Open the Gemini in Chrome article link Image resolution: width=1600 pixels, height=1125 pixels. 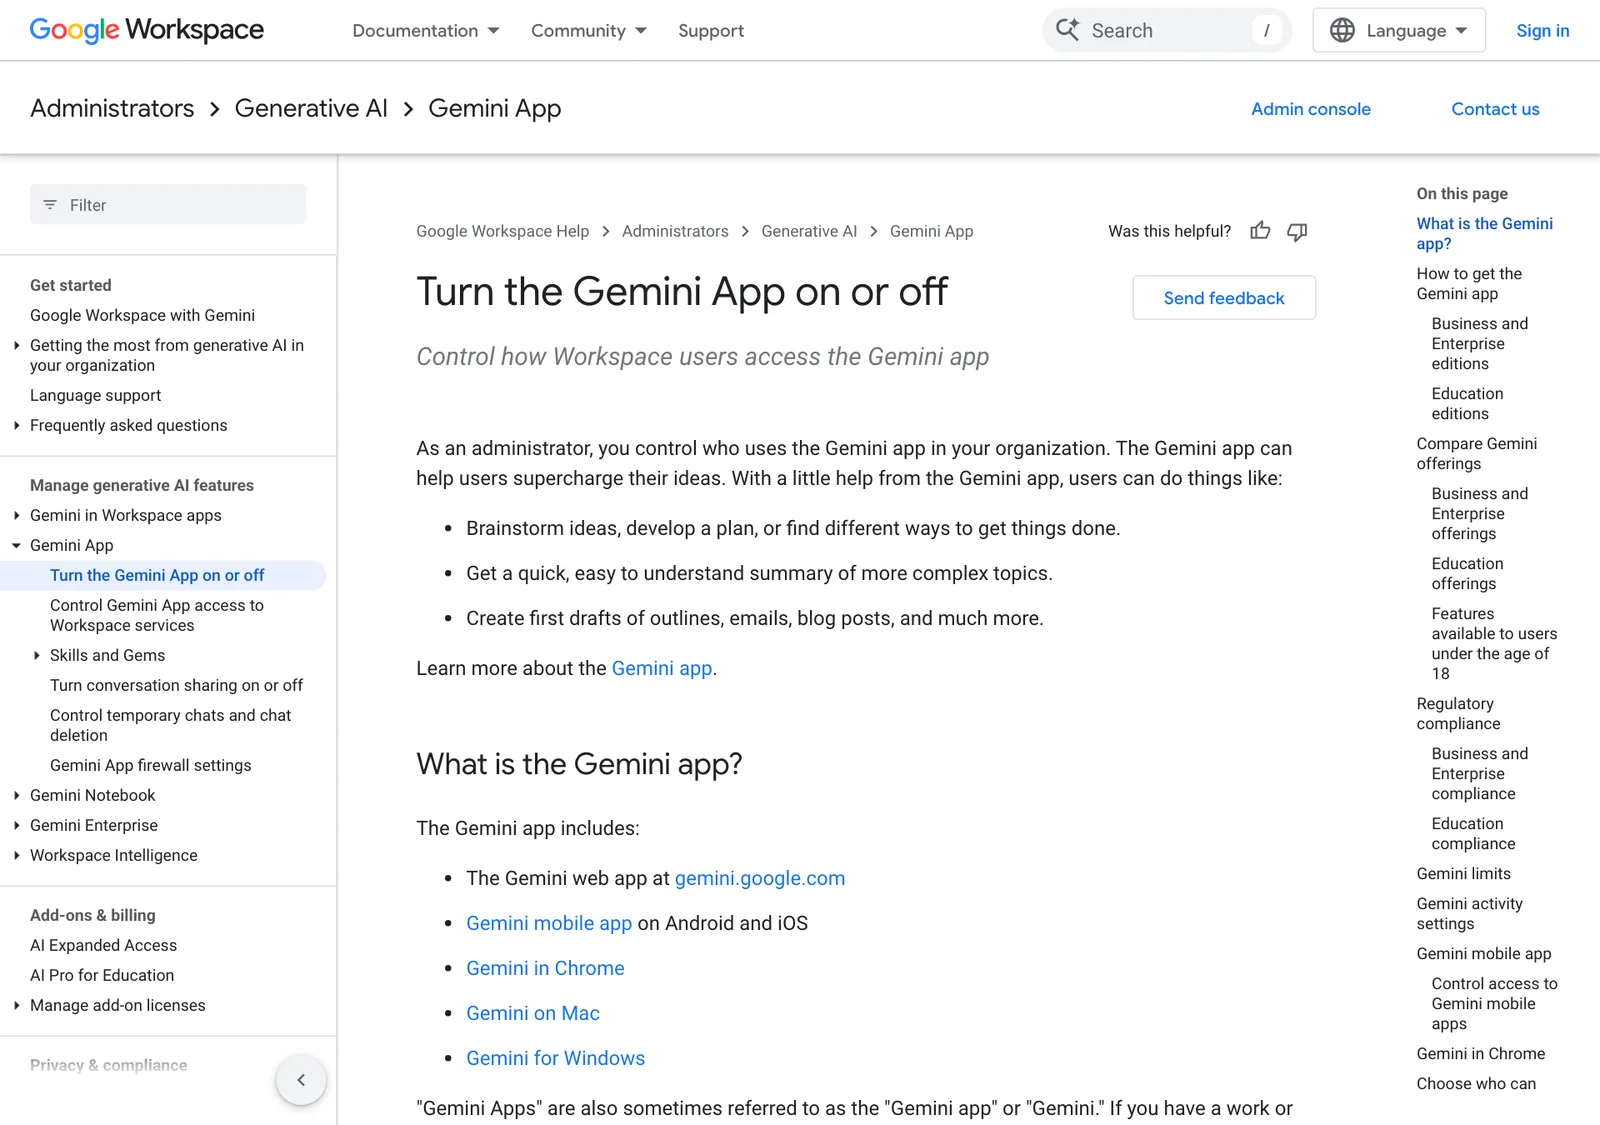tap(545, 968)
